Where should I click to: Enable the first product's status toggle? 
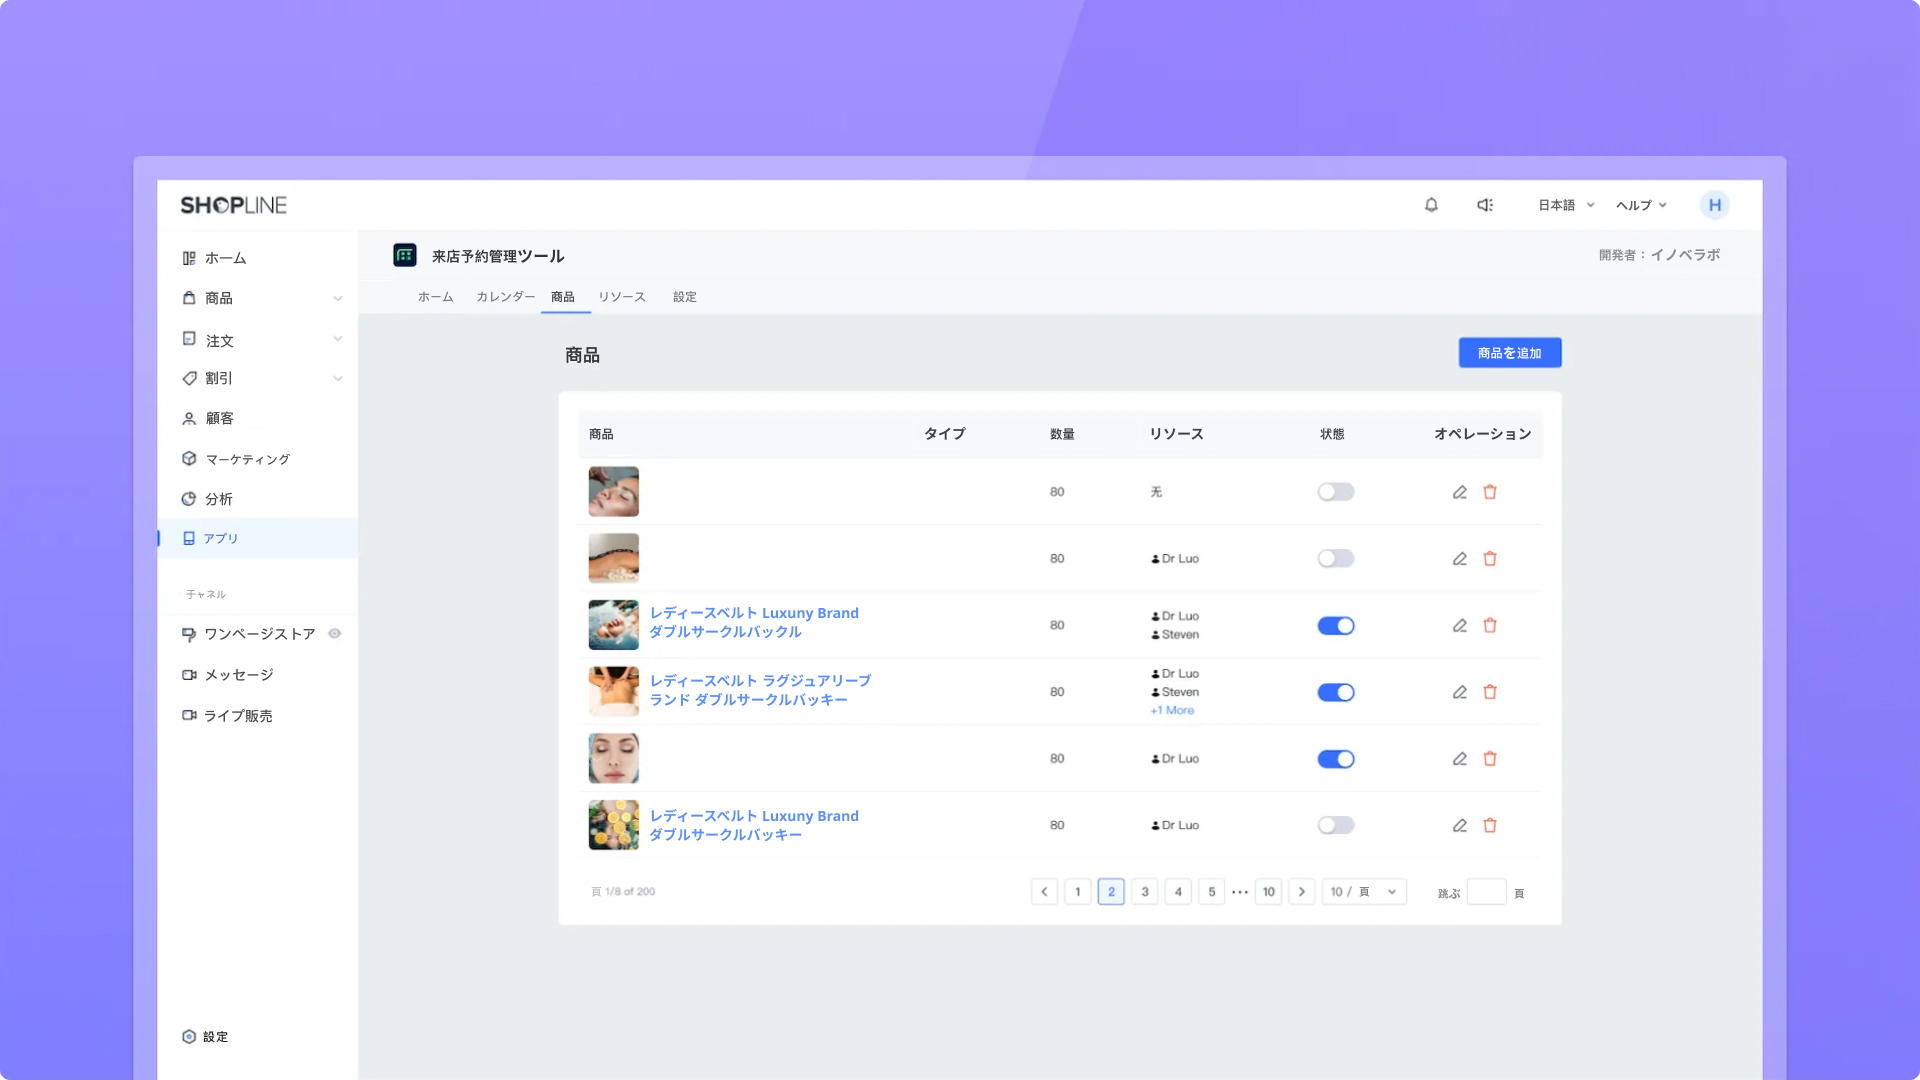(x=1335, y=492)
